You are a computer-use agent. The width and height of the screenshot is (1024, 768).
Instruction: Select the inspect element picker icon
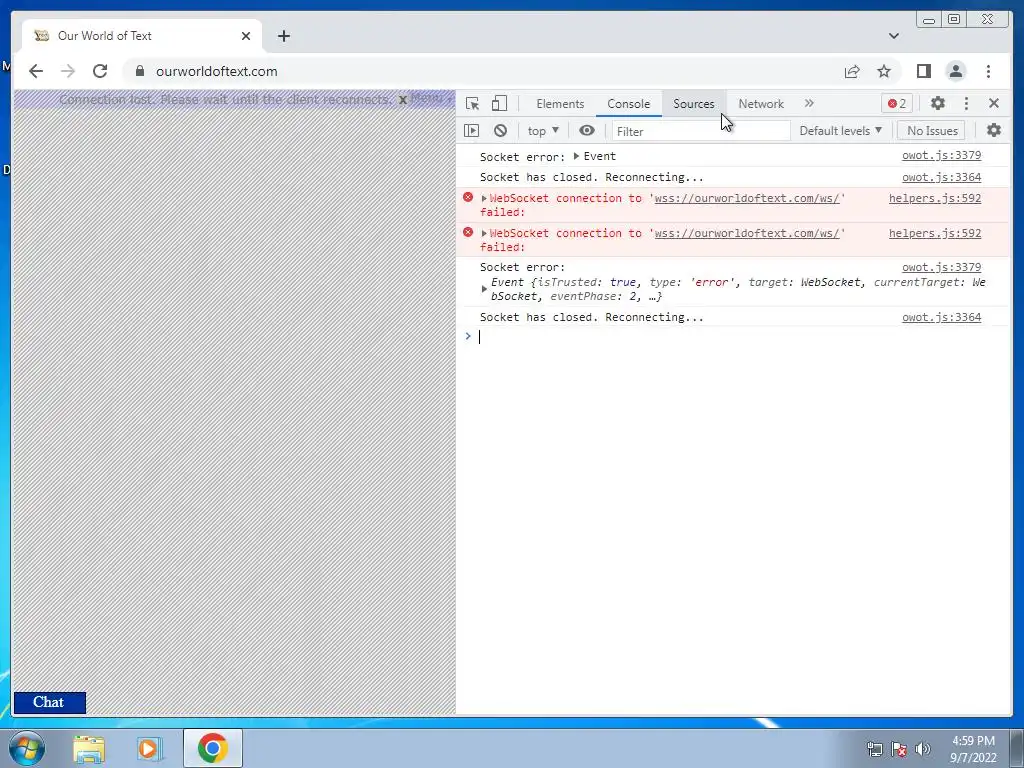(472, 103)
